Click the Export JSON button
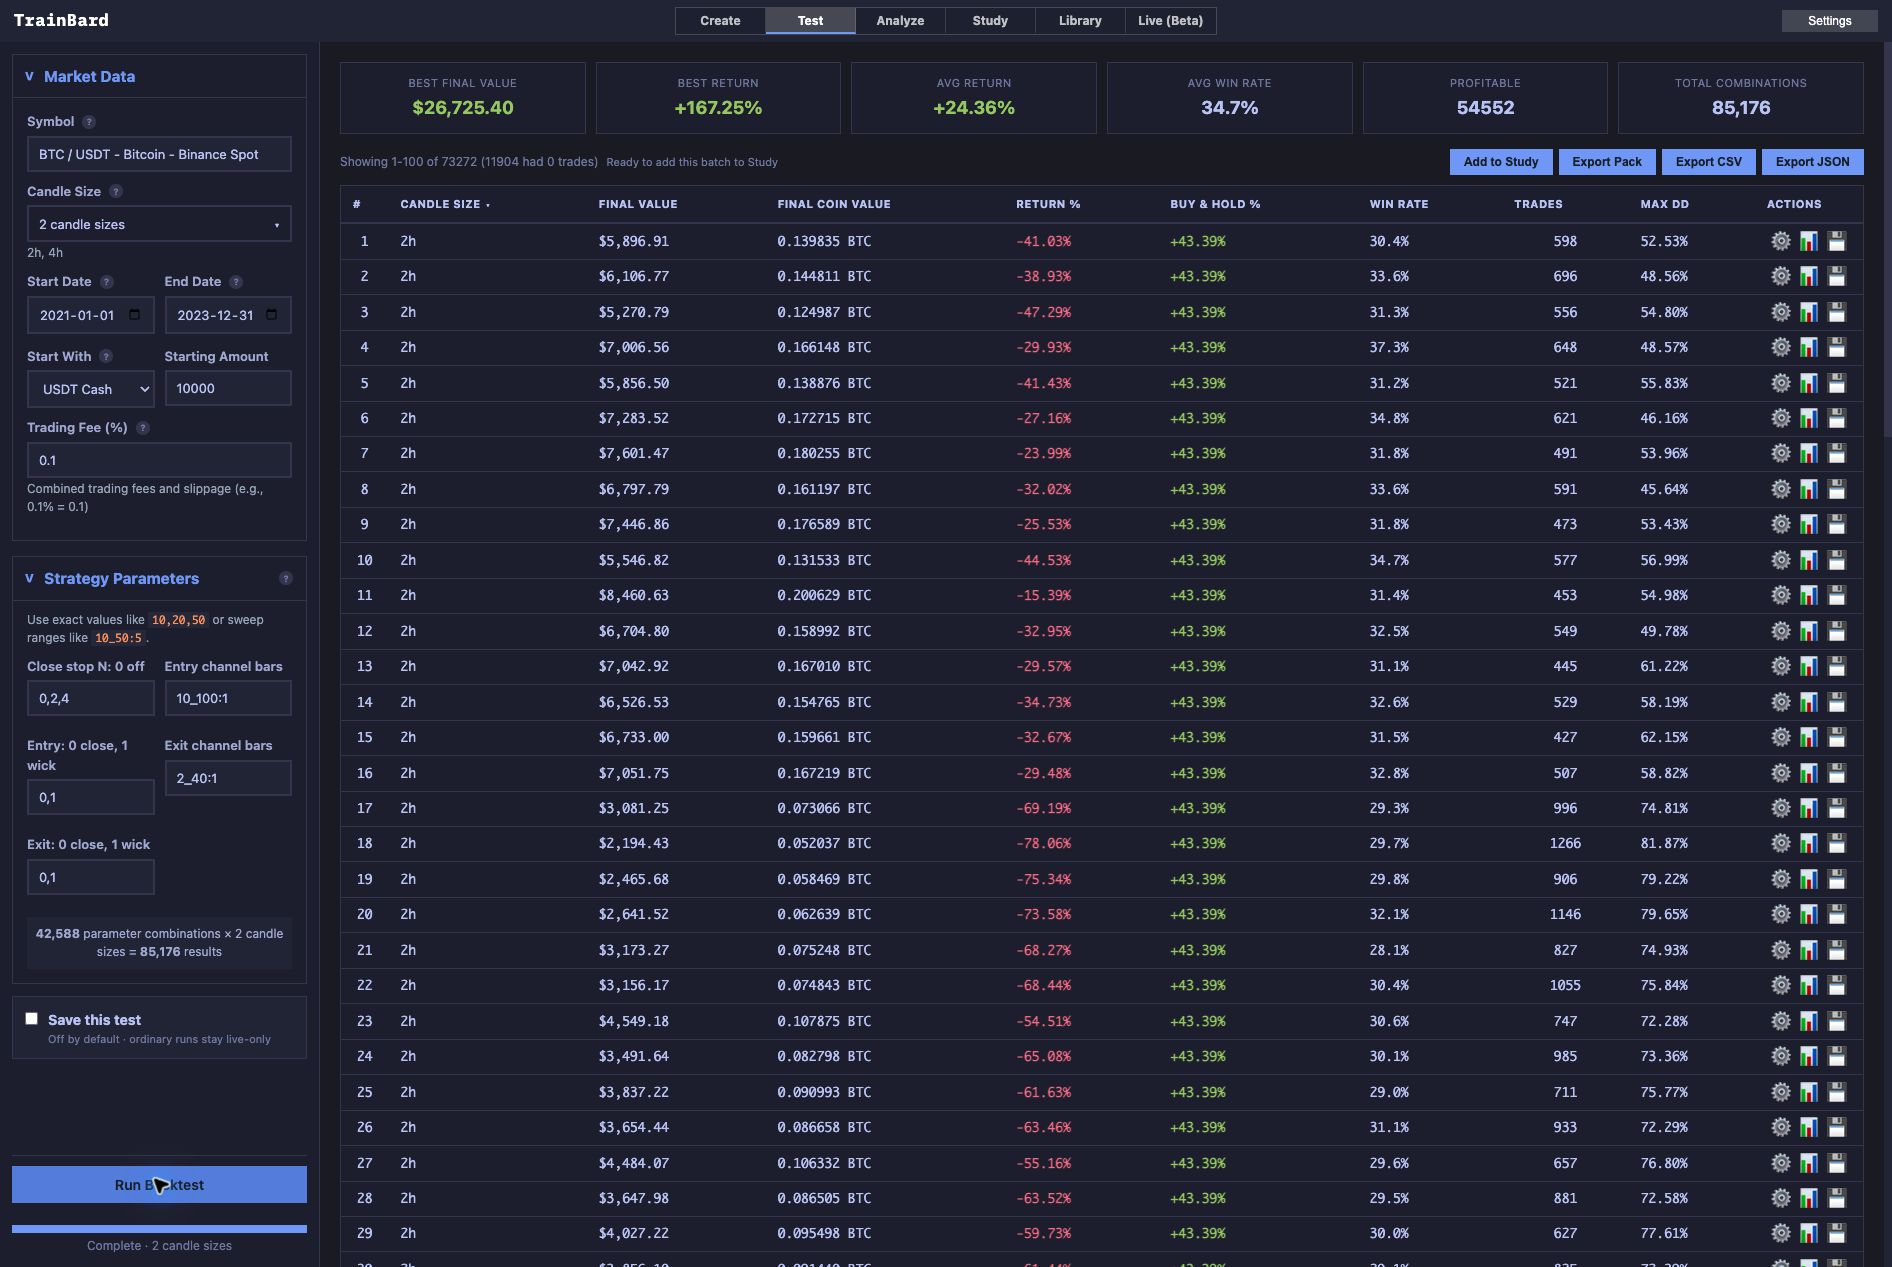Viewport: 1892px width, 1267px height. coord(1812,162)
